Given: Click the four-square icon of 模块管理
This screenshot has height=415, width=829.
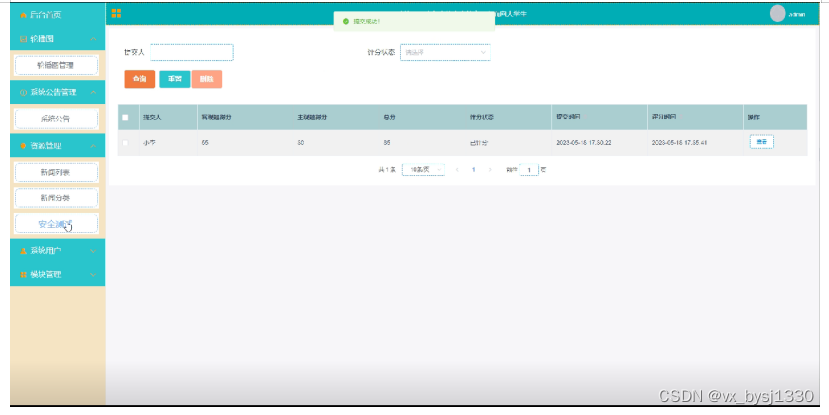Looking at the screenshot, I should pyautogui.click(x=23, y=275).
